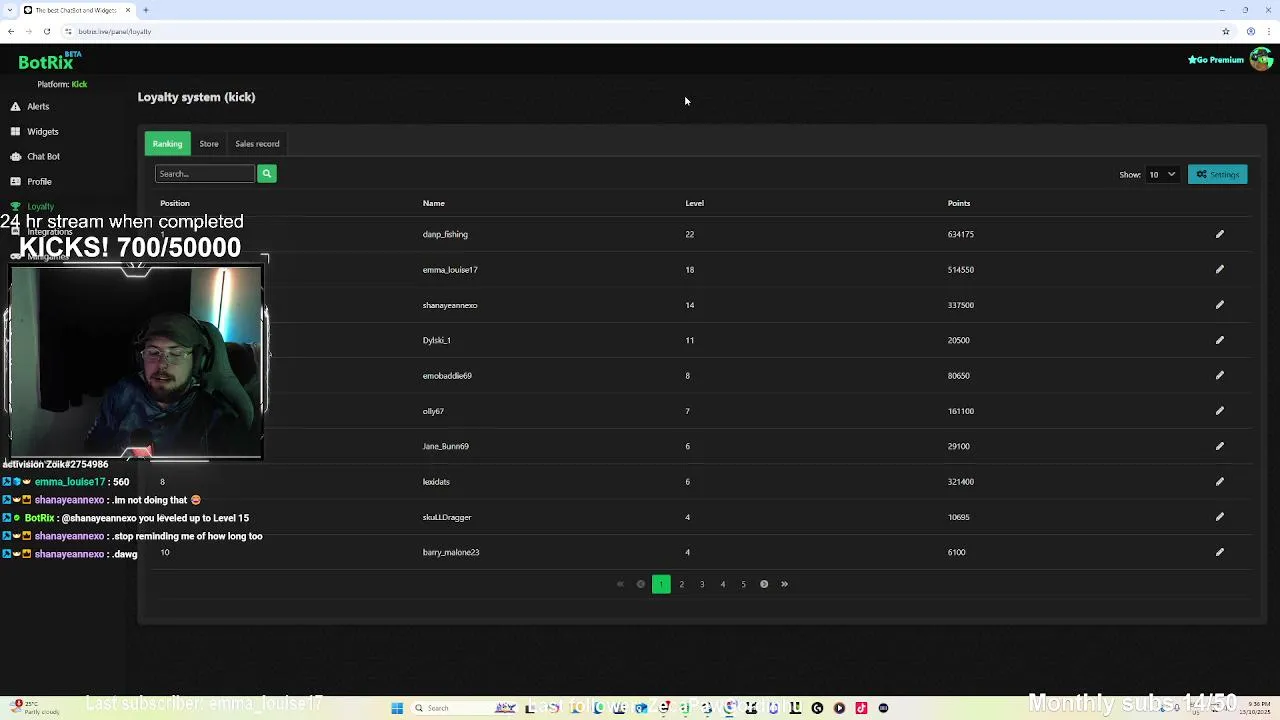This screenshot has height=720, width=1280.
Task: Go to pagination page 4
Action: click(x=723, y=584)
